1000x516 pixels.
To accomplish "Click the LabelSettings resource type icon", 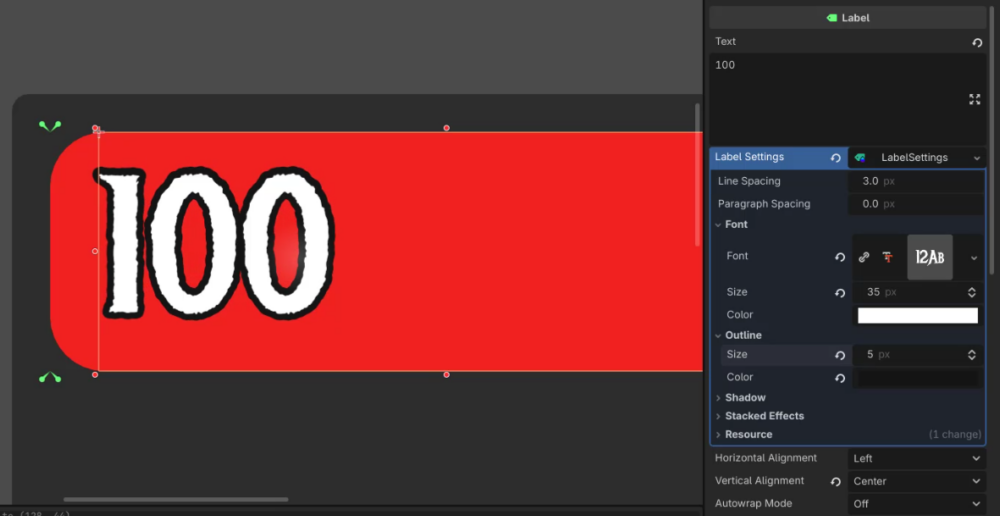I will (x=860, y=158).
